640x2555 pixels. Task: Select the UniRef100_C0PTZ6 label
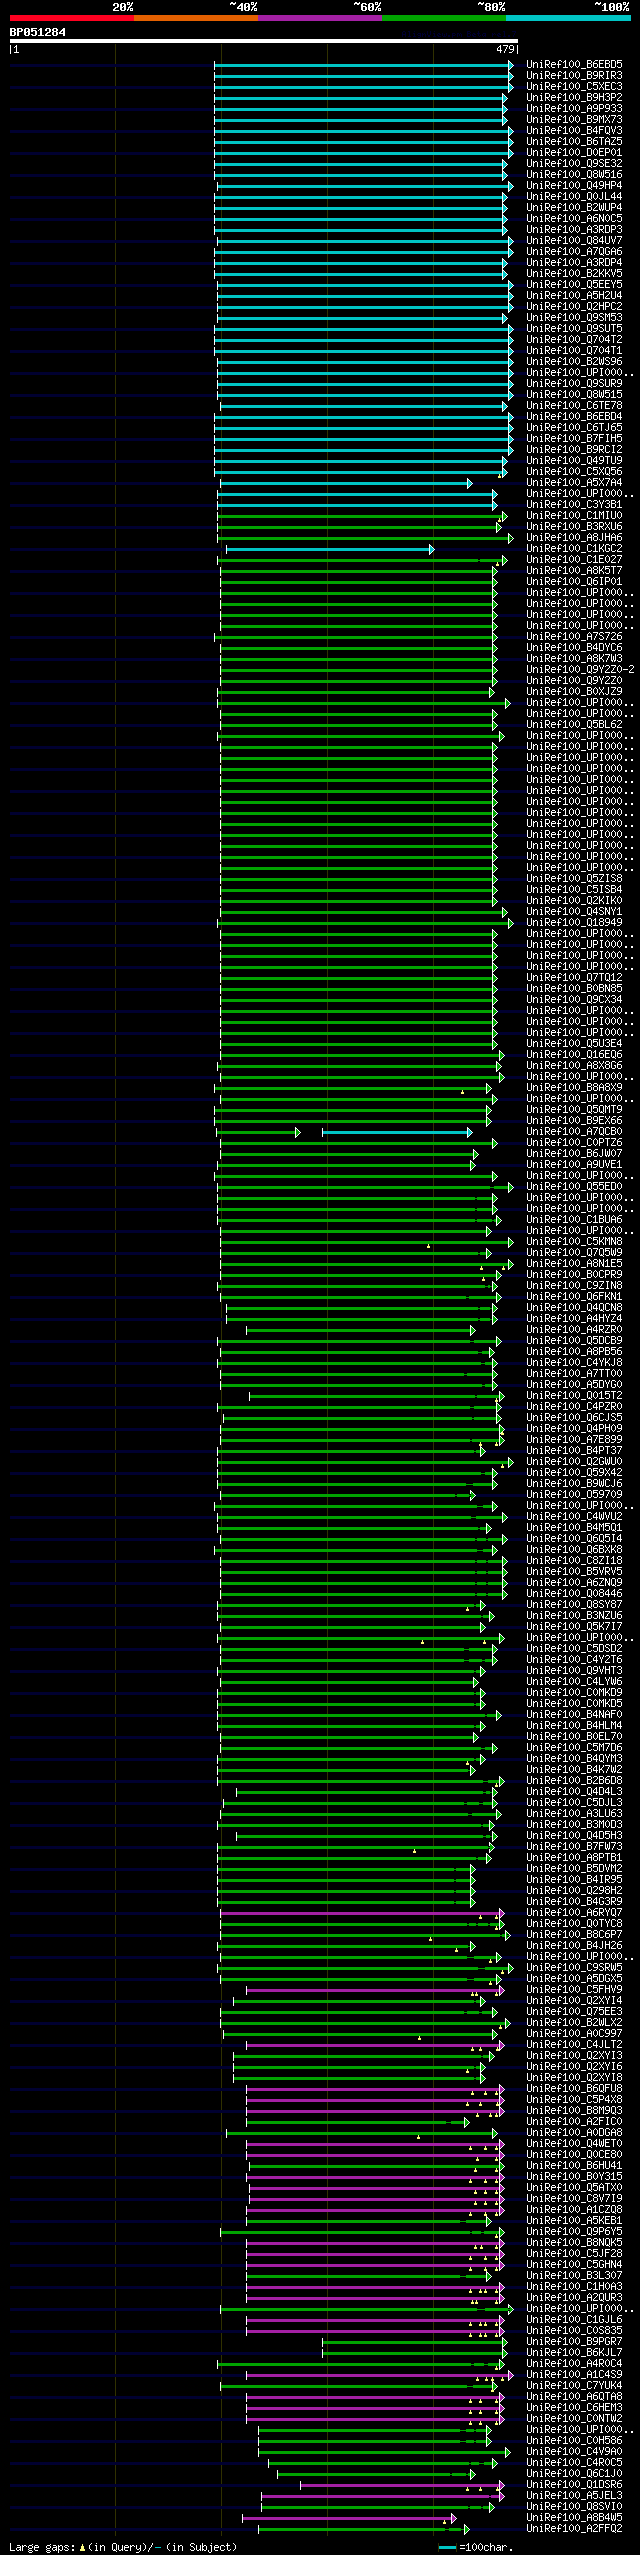tap(574, 1143)
